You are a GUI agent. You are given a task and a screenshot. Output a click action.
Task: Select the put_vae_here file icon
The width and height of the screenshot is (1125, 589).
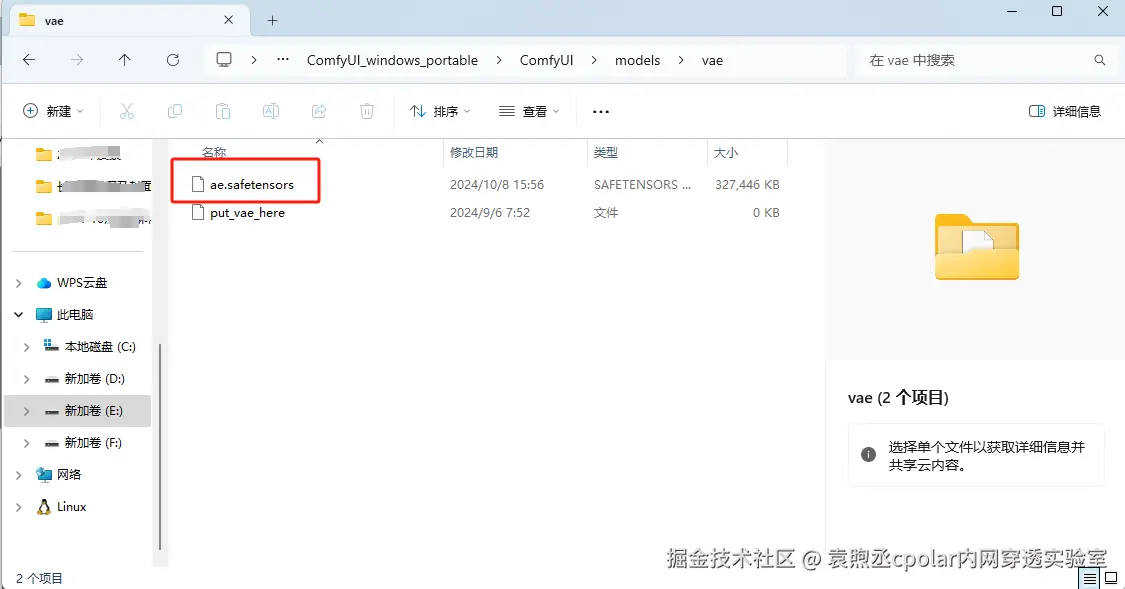[198, 212]
